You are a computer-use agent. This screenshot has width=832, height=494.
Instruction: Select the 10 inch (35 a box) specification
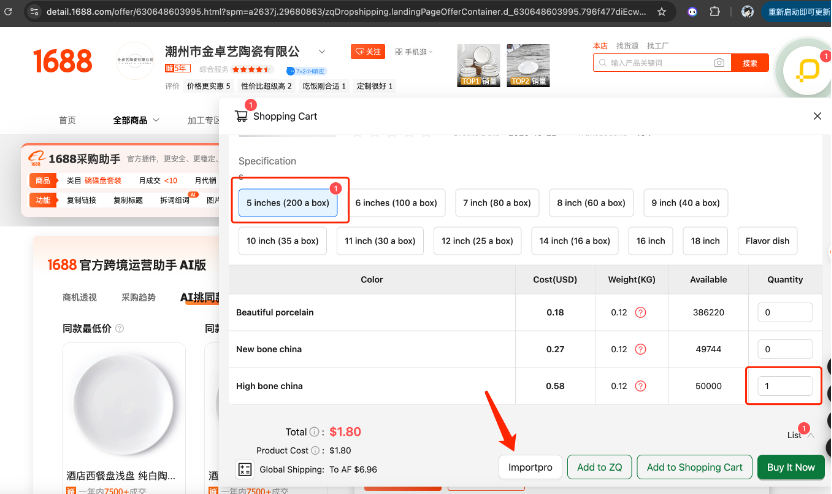(x=282, y=241)
